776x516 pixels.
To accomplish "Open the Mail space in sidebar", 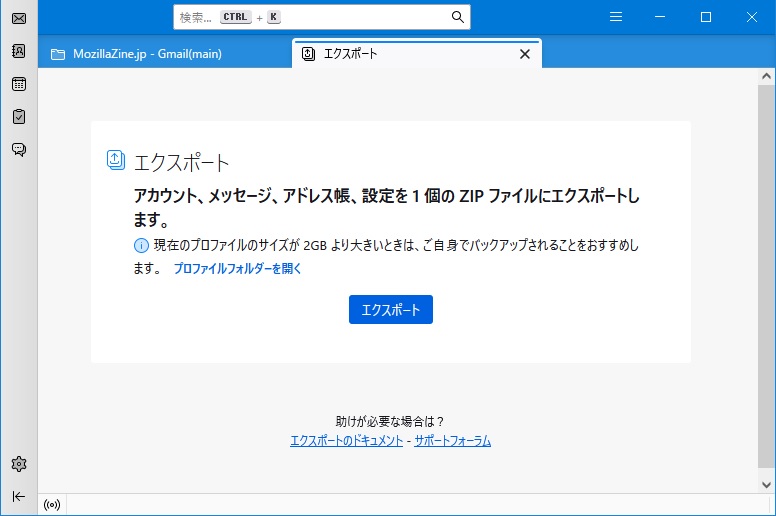I will [18, 18].
